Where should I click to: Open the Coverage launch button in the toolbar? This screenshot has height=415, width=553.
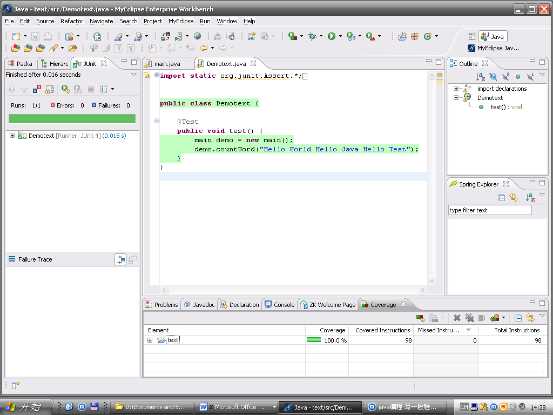(292, 36)
